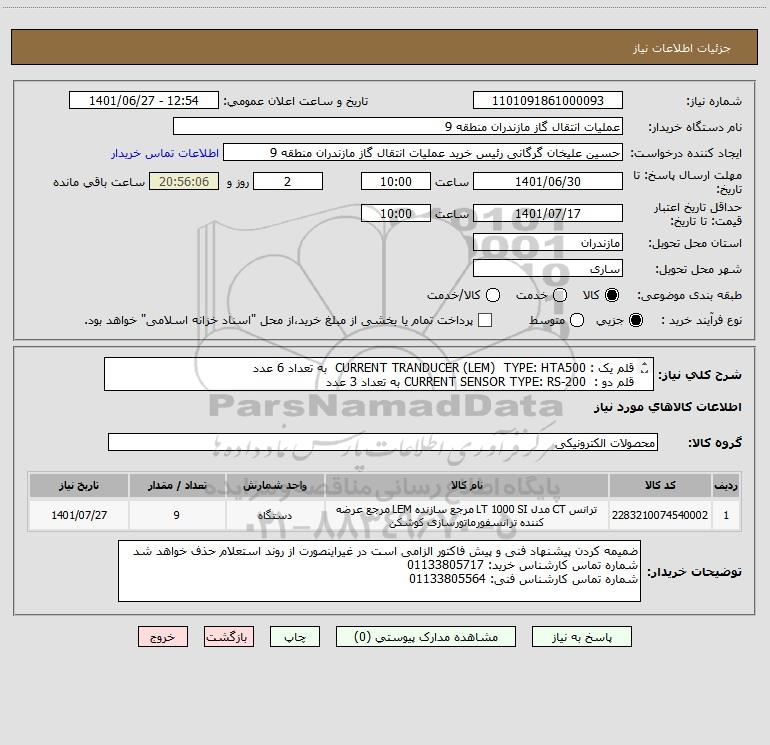
Task: Click the delivery city field ساری
Action: (548, 269)
